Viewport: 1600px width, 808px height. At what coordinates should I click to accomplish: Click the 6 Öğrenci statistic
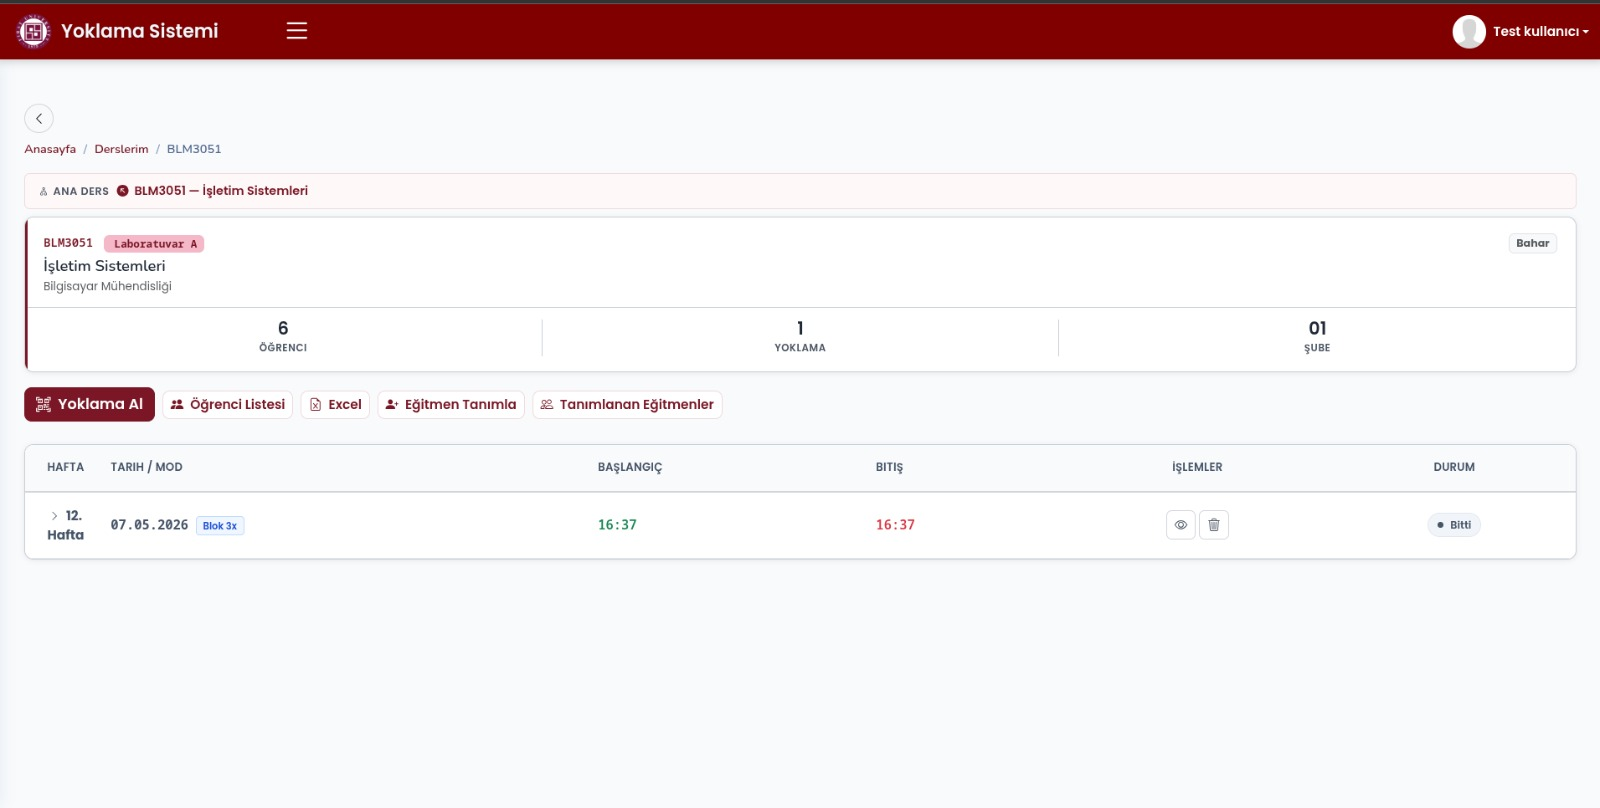(x=283, y=336)
